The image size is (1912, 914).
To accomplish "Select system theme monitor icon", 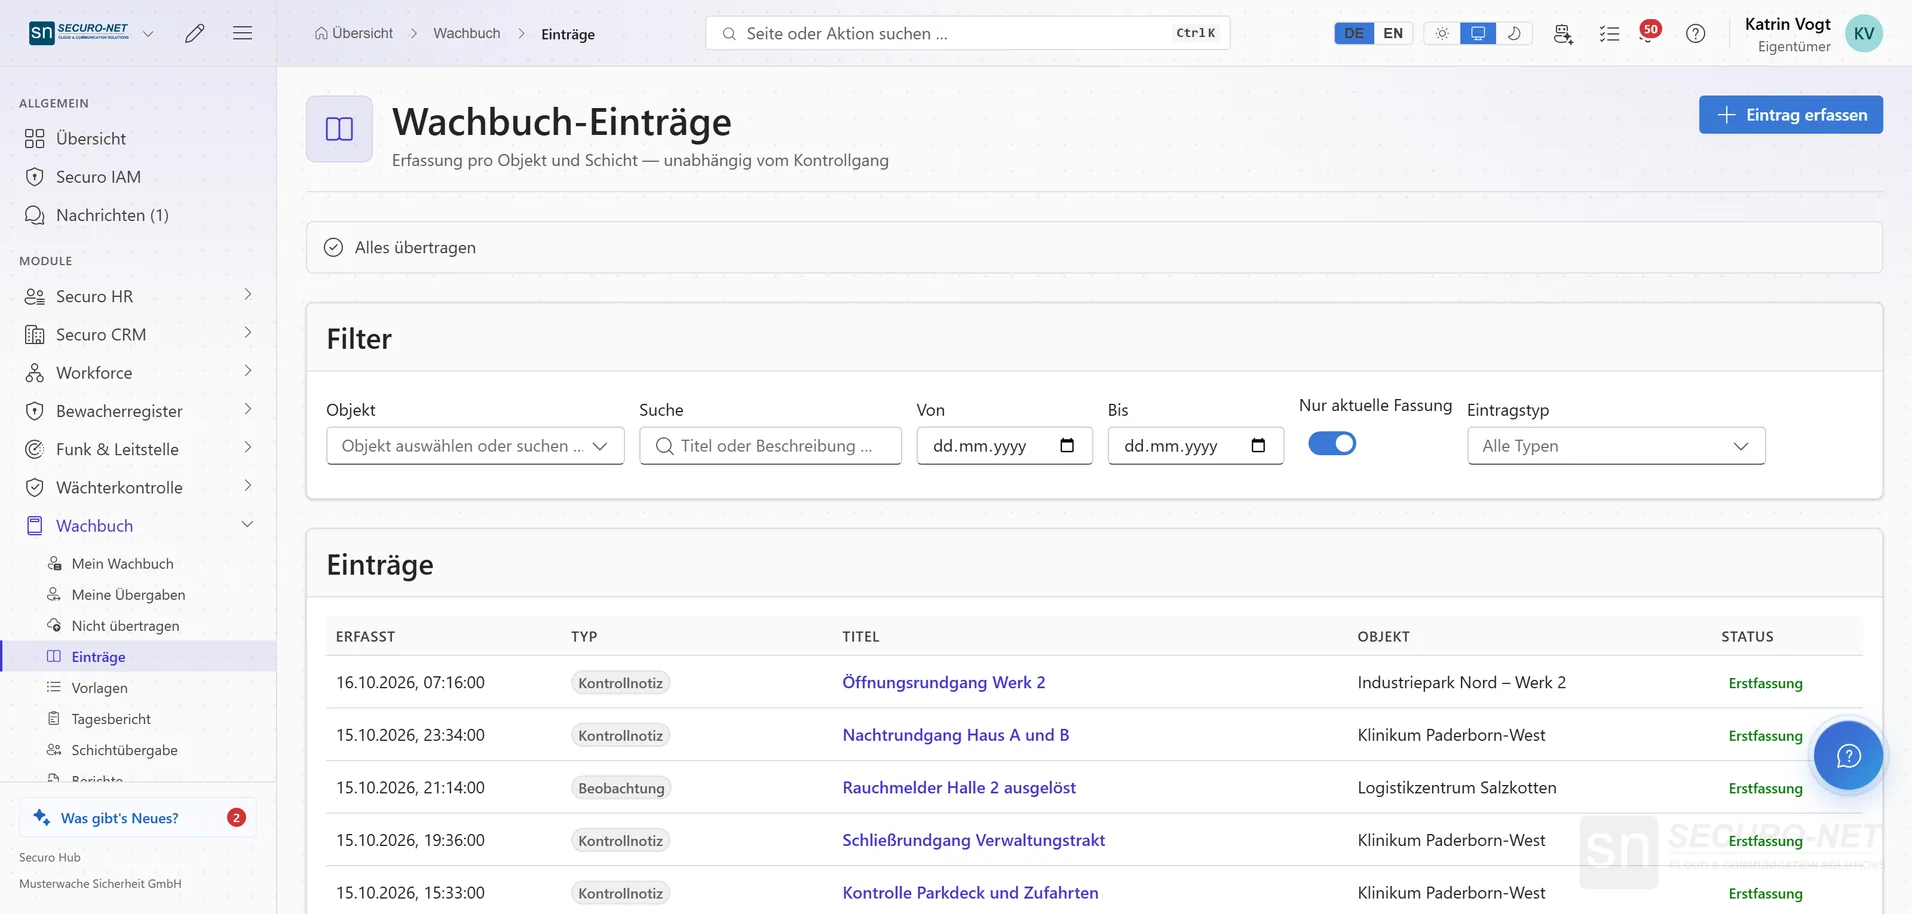I will [1478, 33].
